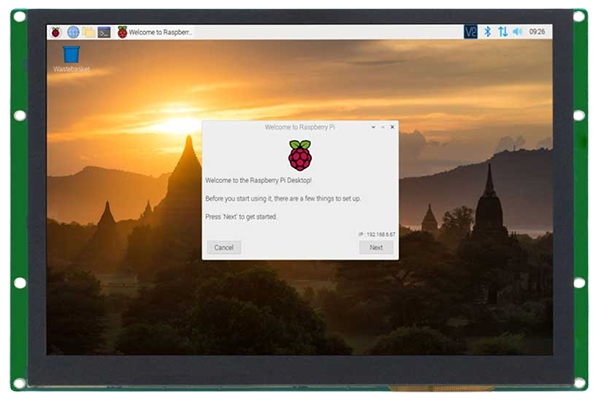Open the VNC server tray icon

tap(470, 32)
